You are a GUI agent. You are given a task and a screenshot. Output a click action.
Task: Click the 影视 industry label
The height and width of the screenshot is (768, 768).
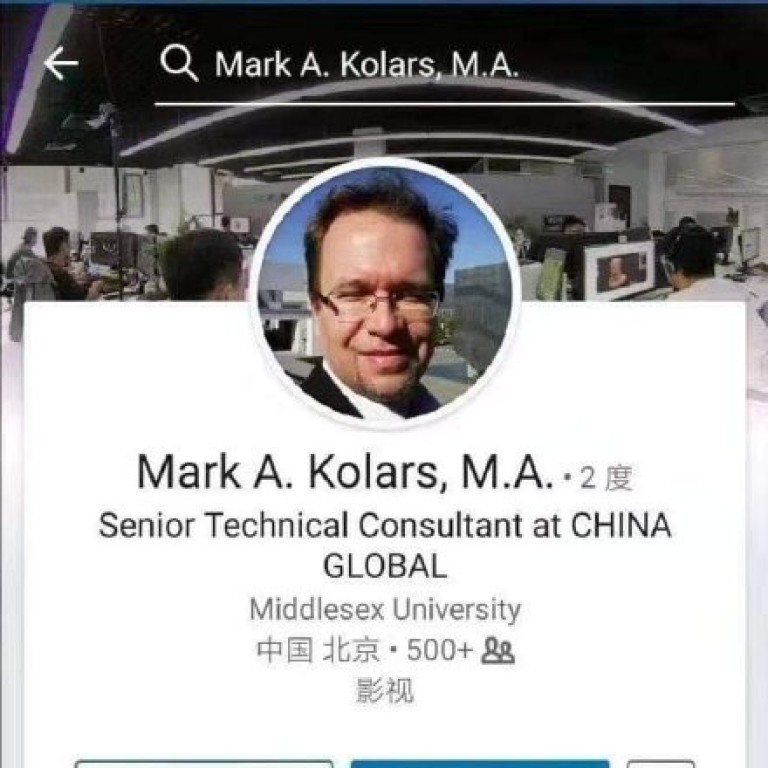click(385, 691)
